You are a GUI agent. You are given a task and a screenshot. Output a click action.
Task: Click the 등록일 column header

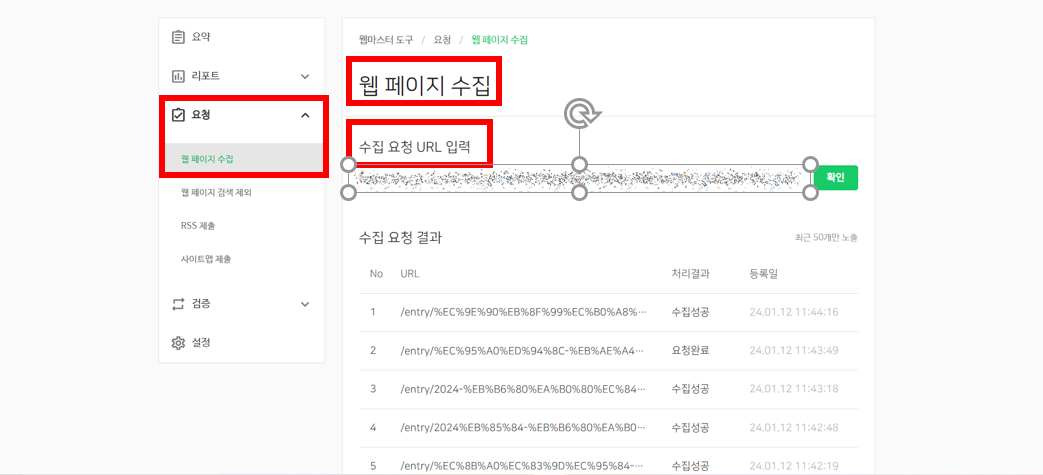pyautogui.click(x=762, y=274)
